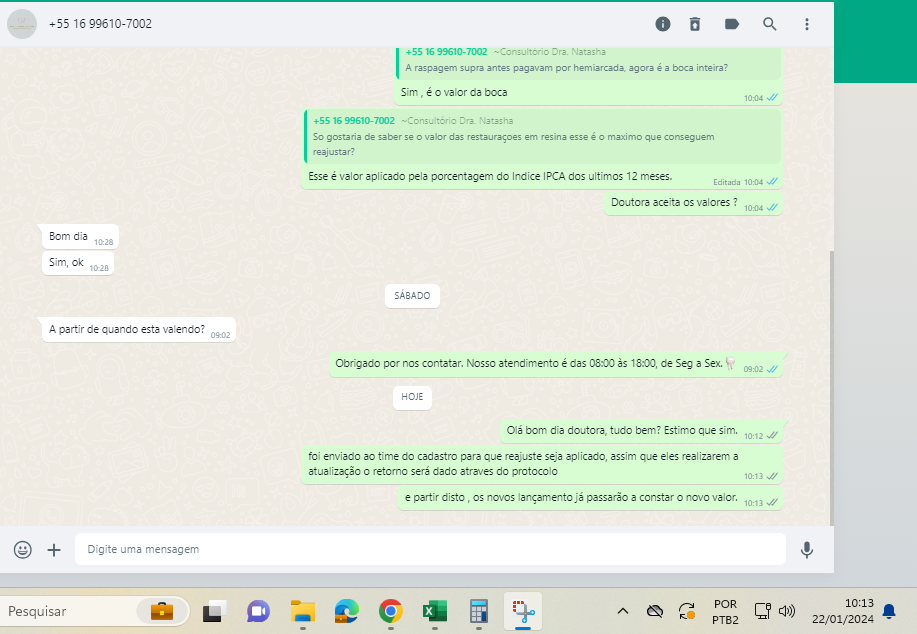Open contact info icon in chat header
917x634 pixels.
pos(663,24)
